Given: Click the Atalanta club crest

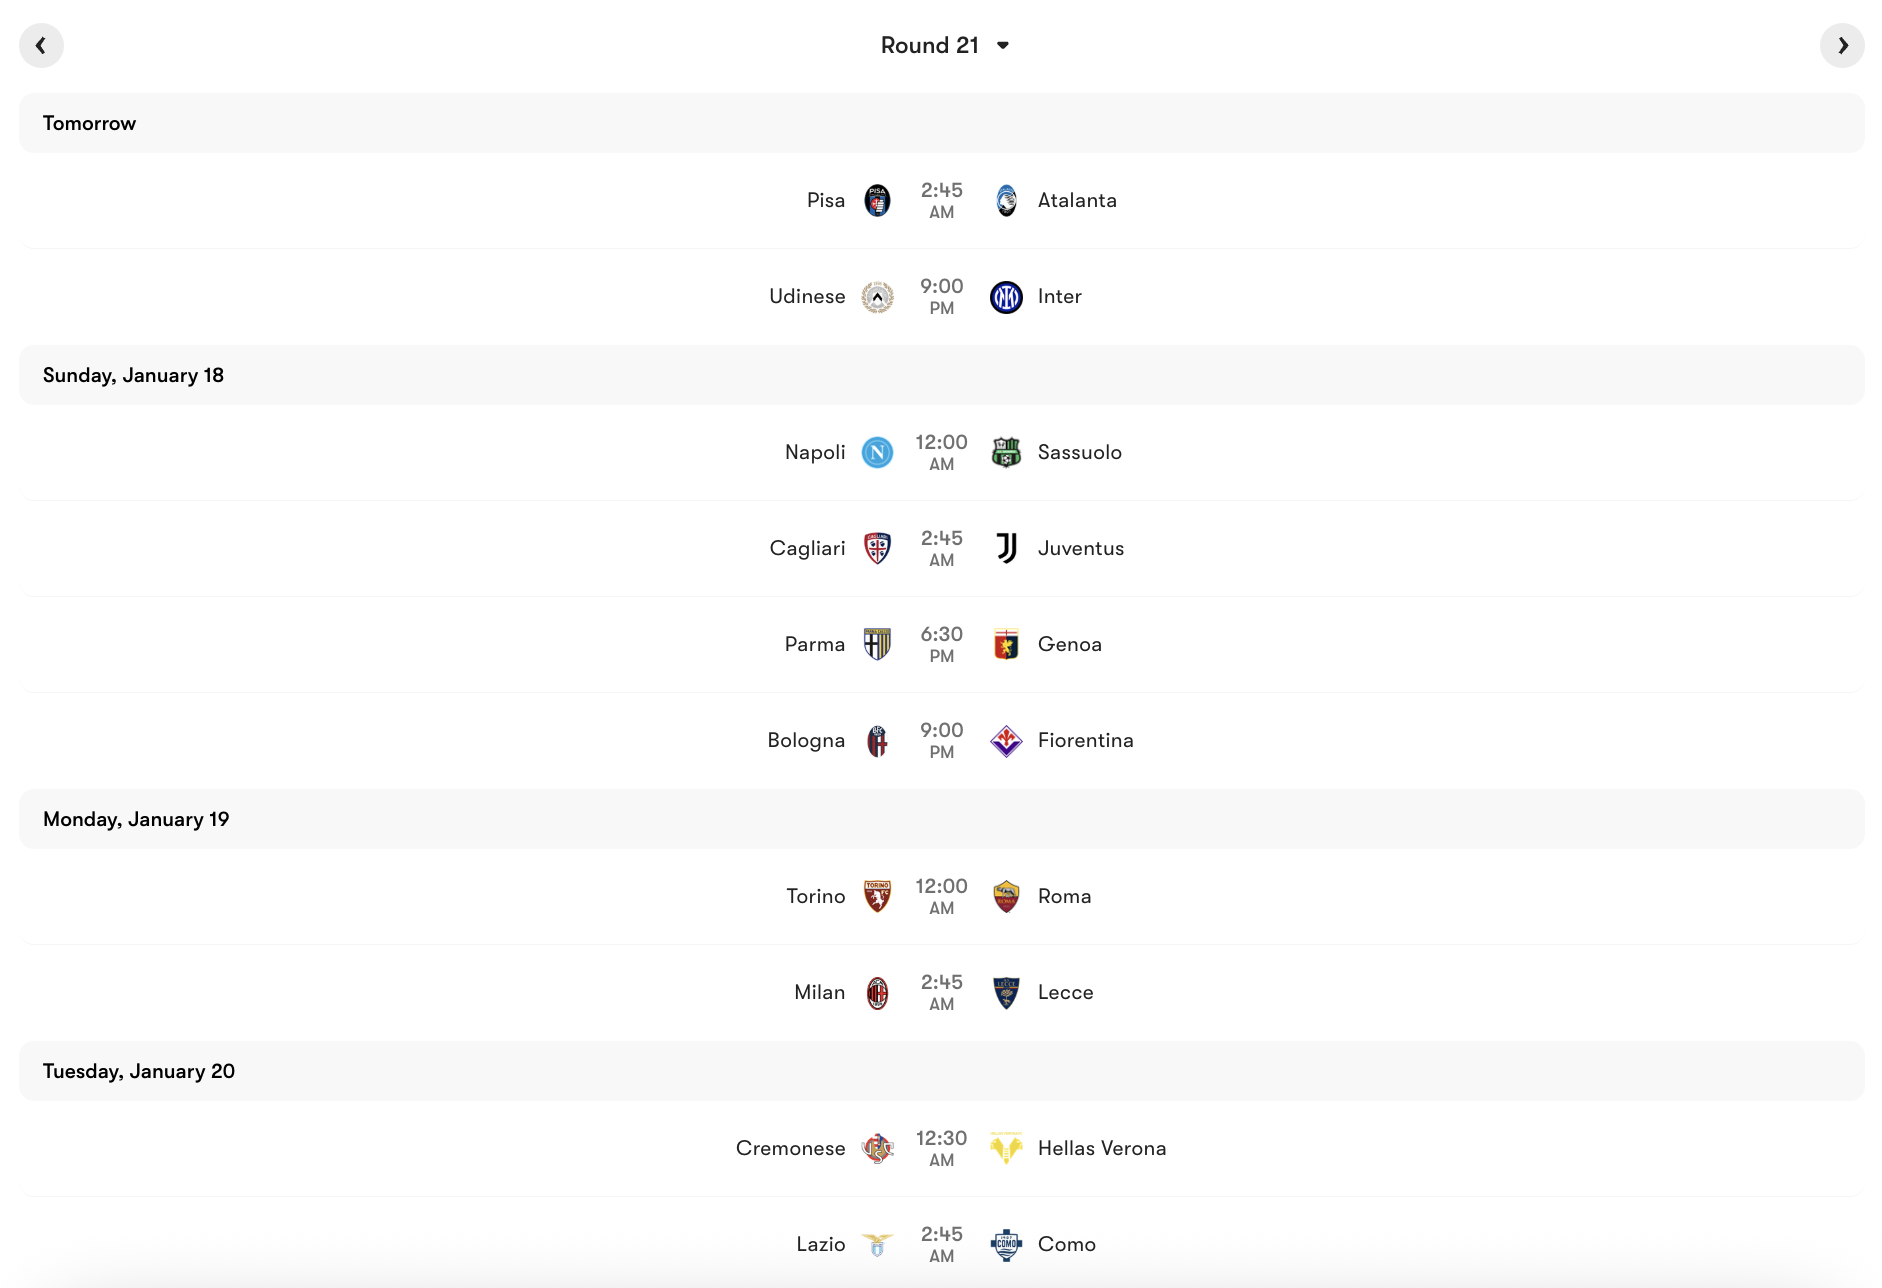Looking at the screenshot, I should click(1005, 200).
